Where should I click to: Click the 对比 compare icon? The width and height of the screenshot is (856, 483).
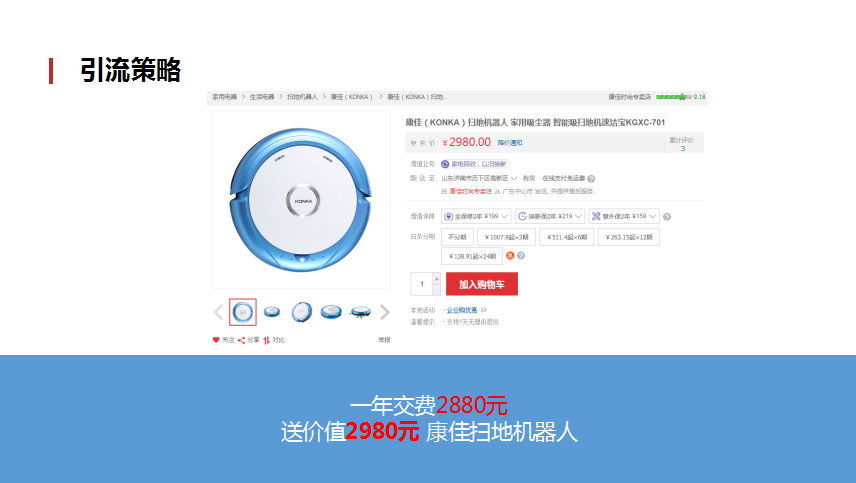[x=266, y=340]
